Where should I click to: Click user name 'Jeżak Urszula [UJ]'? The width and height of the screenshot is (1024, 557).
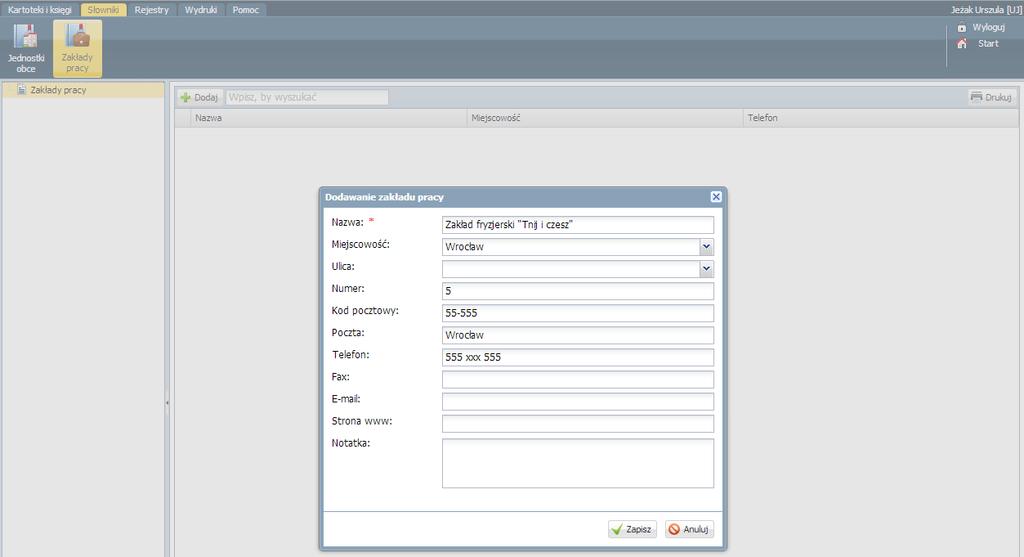click(985, 10)
